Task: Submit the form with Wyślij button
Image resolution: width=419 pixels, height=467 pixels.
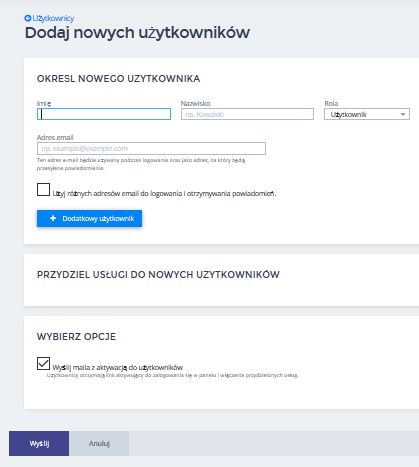Action: (39, 443)
